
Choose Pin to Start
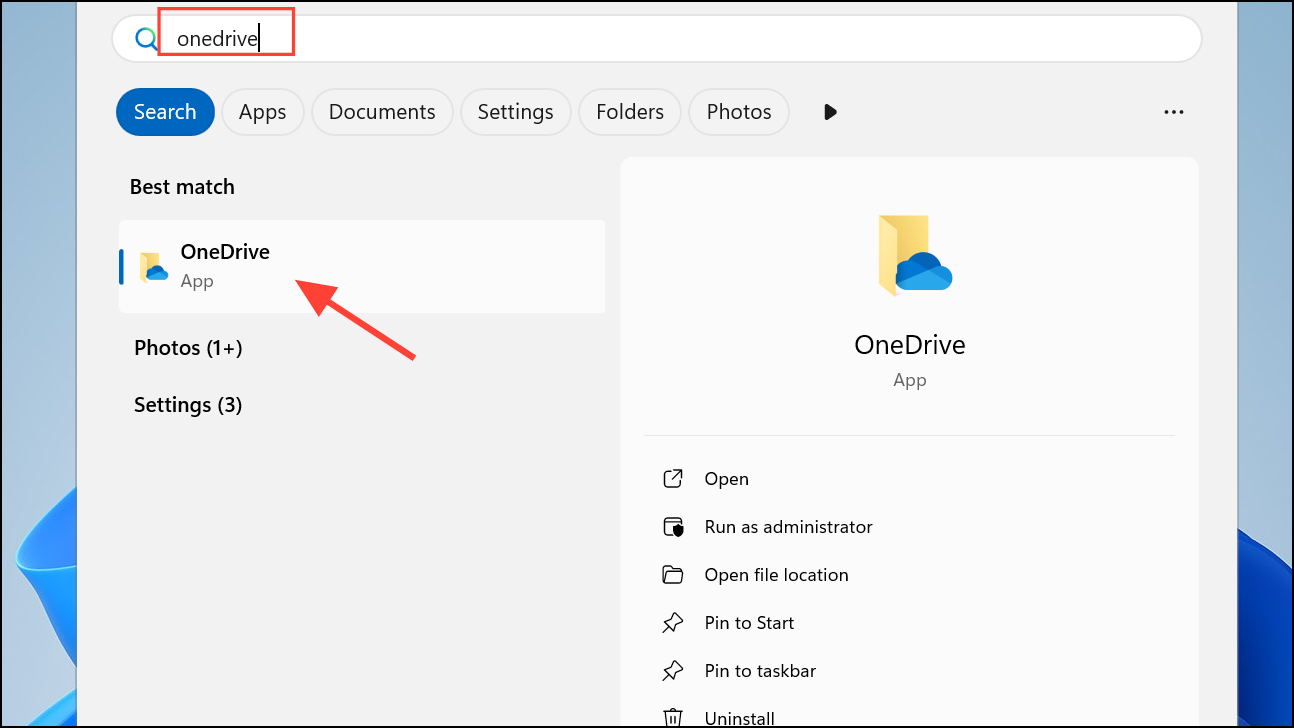749,623
